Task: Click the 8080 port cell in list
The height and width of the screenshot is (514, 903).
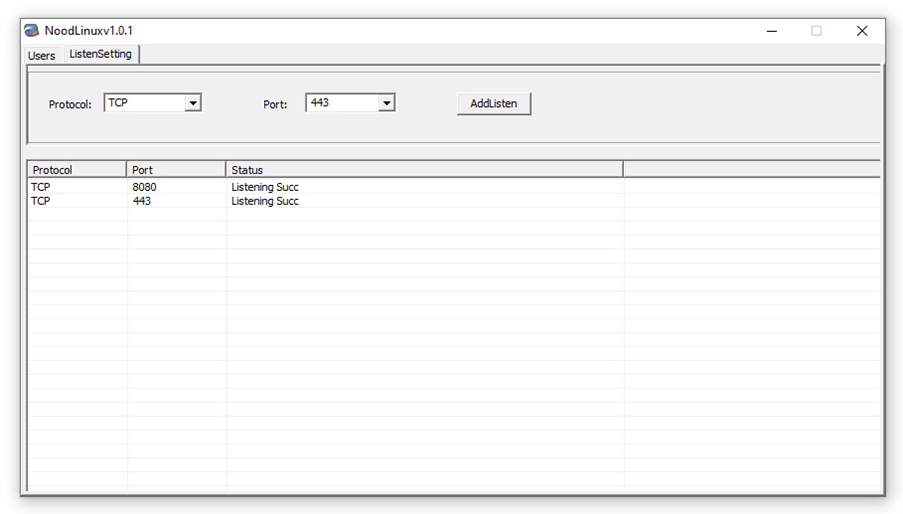Action: click(145, 187)
